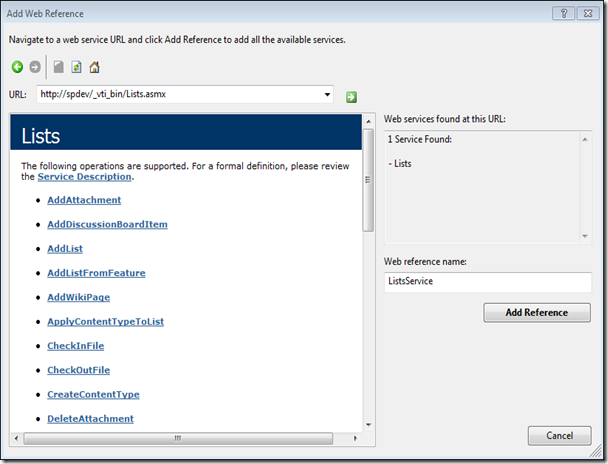Open the AddListFromFeature link
This screenshot has height=464, width=608.
96,273
